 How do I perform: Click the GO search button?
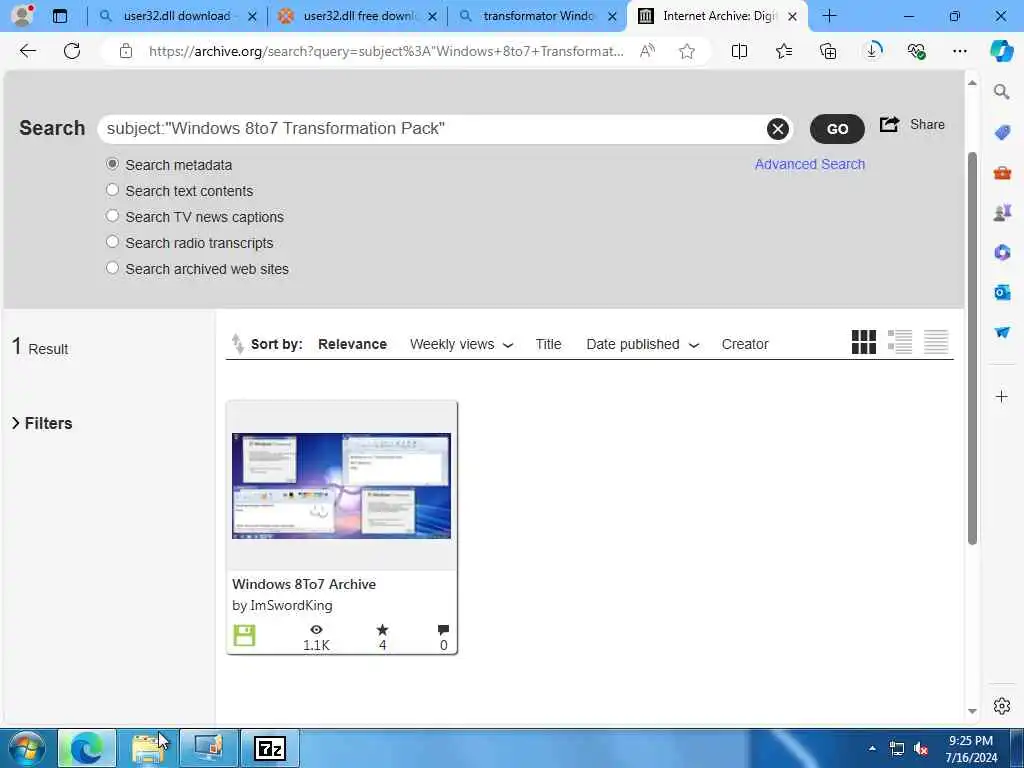(x=837, y=129)
